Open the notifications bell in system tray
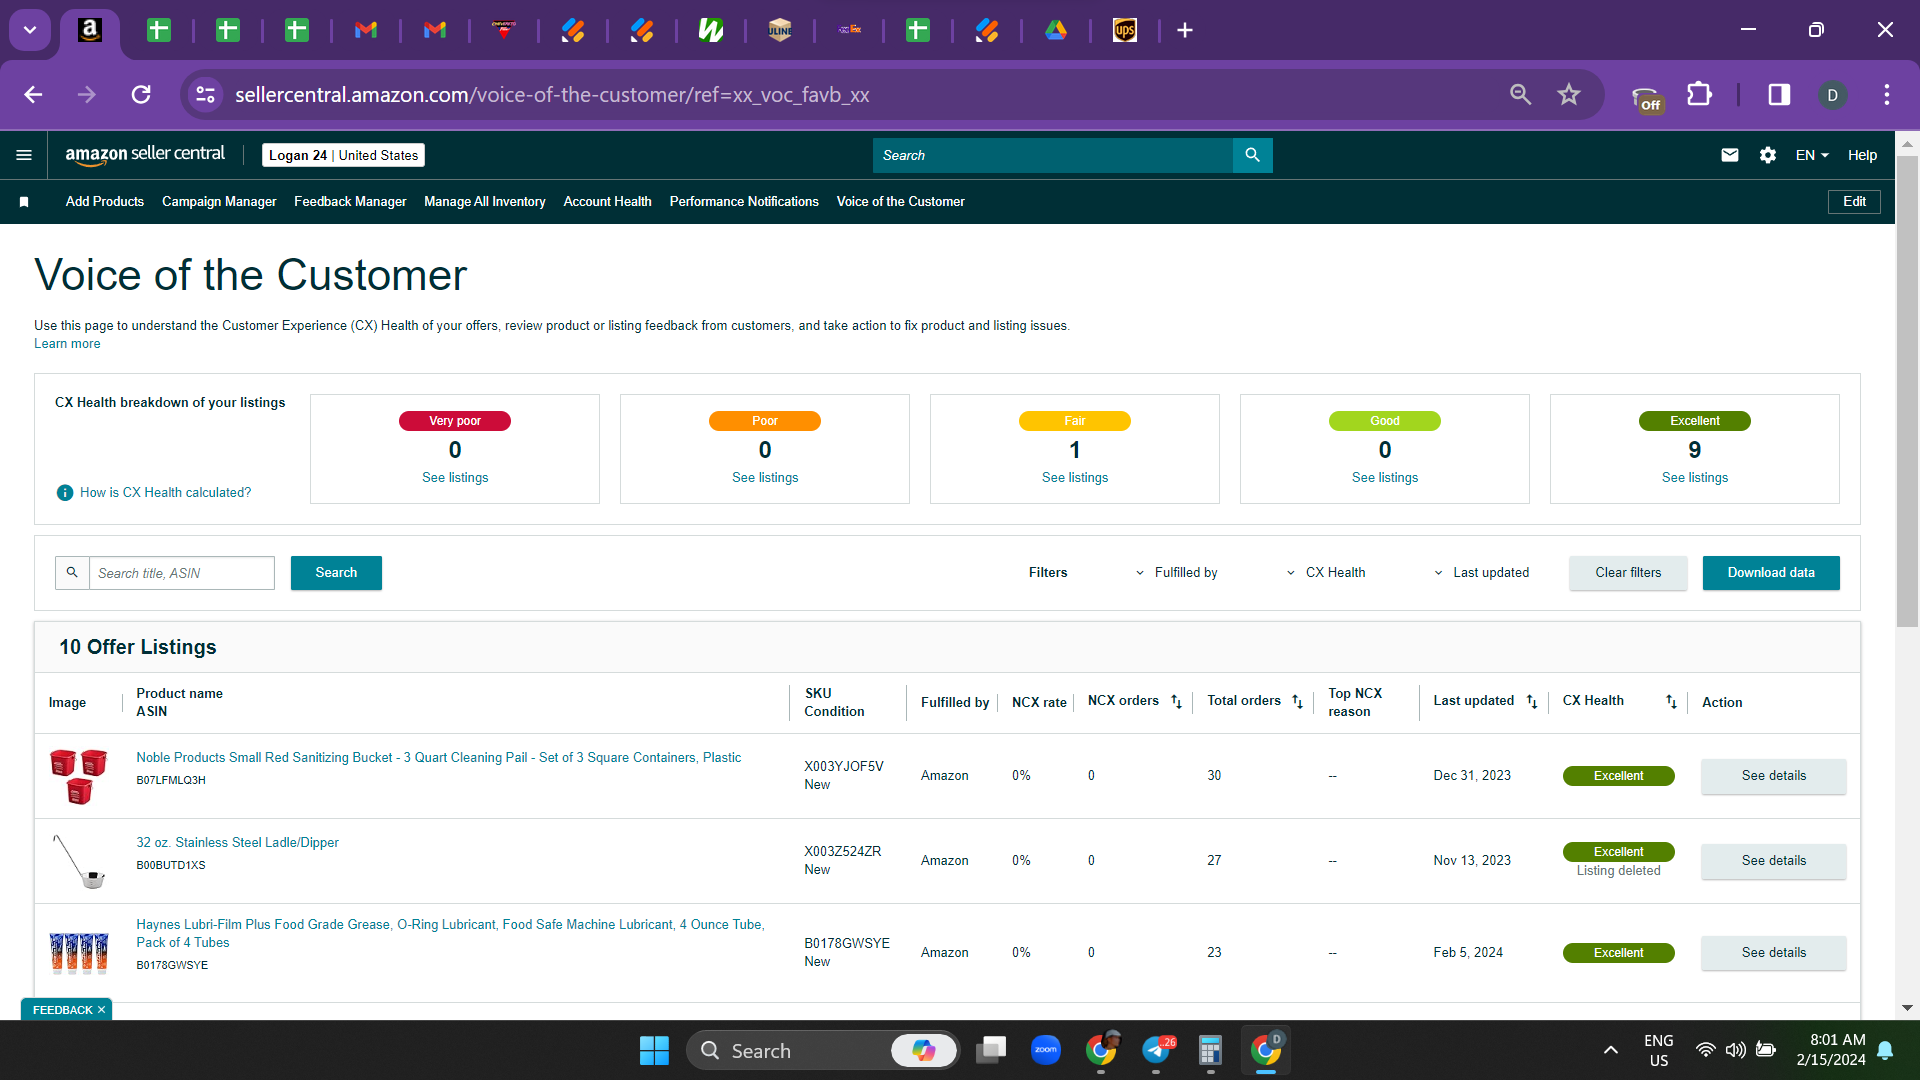 point(1885,1050)
